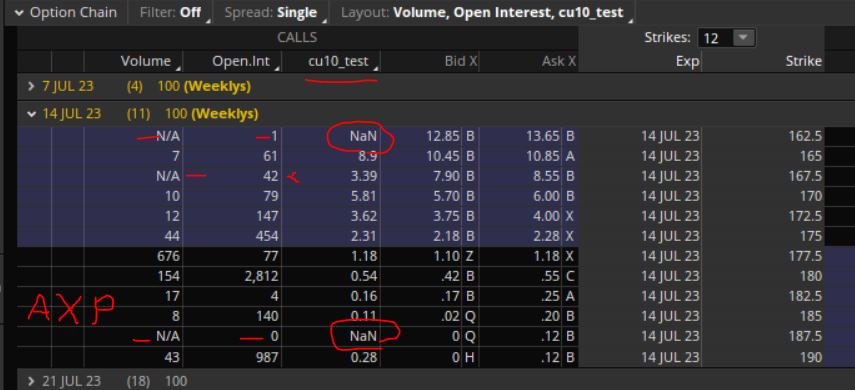Select bid 3.75 for 172.5 strike
This screenshot has height=390, width=855.
pos(446,217)
